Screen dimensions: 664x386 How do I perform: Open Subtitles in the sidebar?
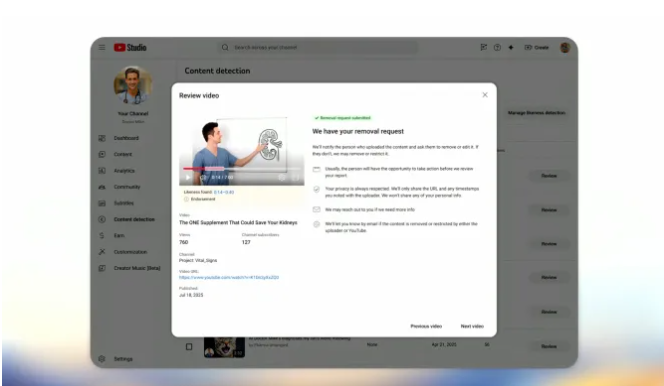pos(123,203)
